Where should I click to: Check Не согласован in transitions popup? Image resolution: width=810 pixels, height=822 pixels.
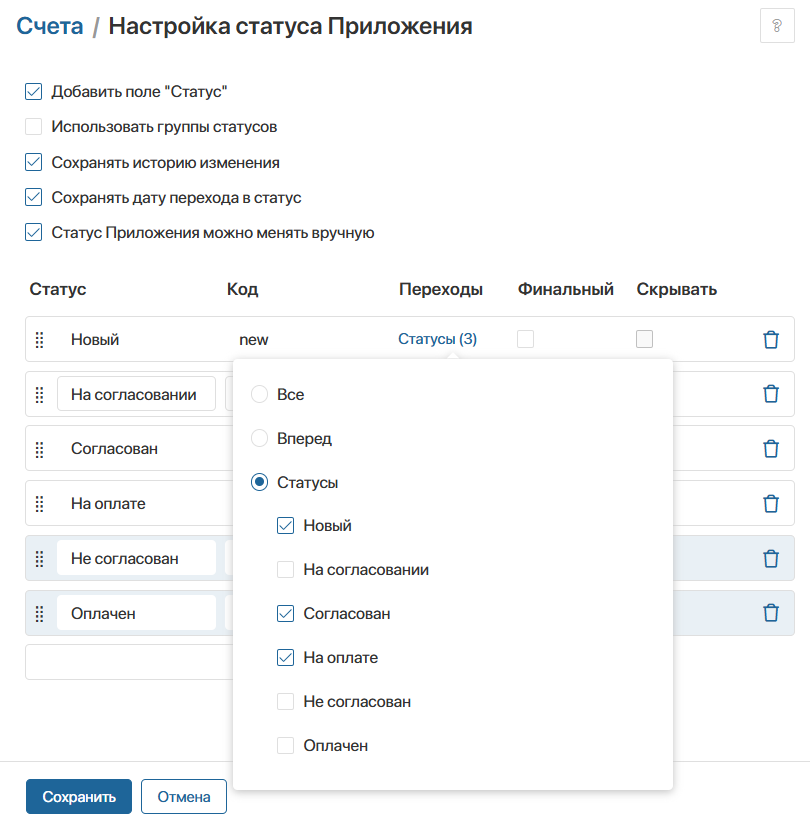[x=285, y=701]
